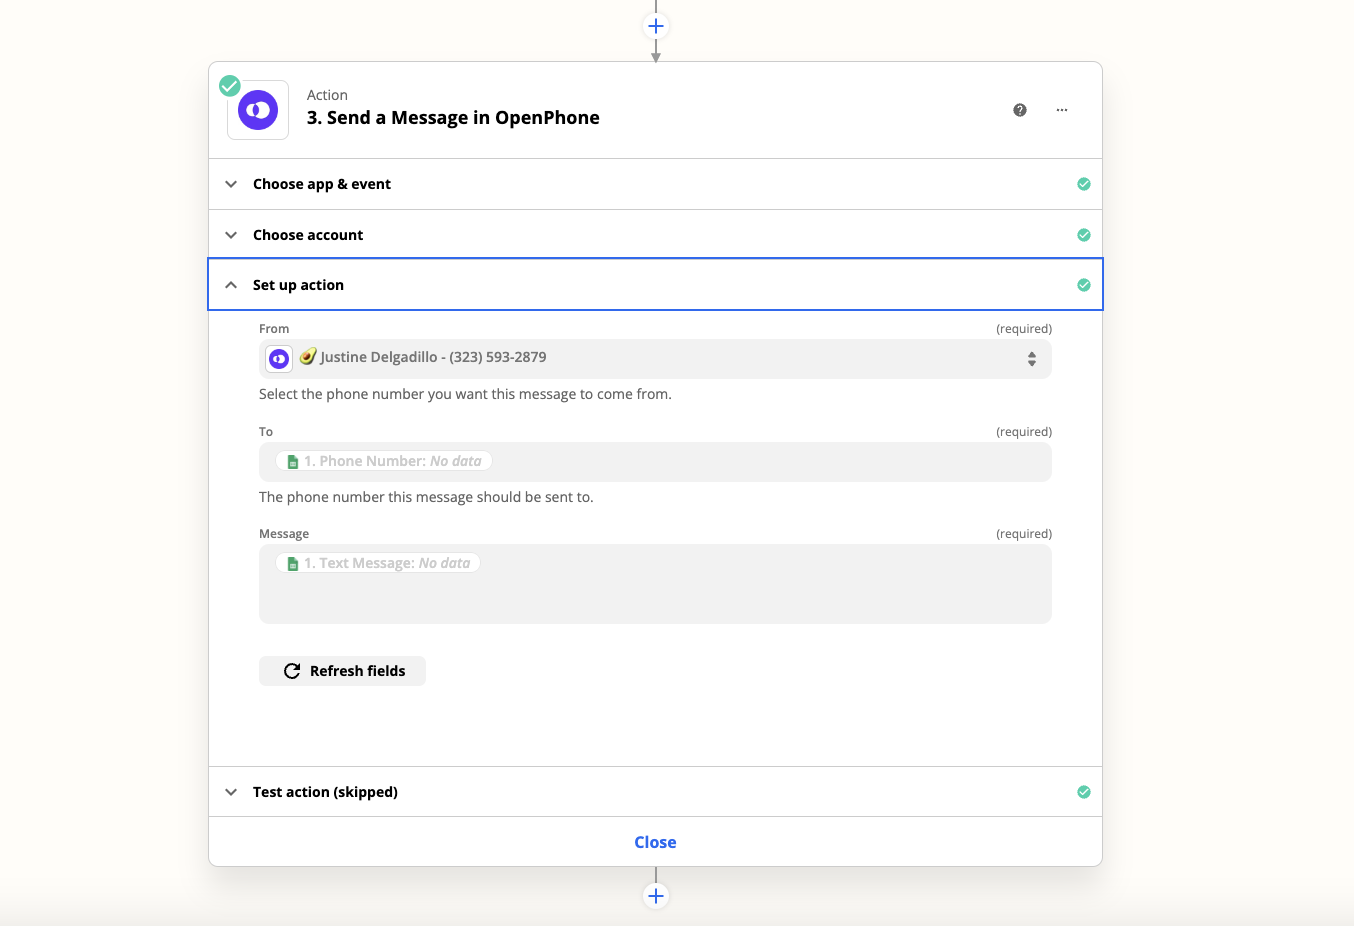Open the From phone number dropdown

coord(655,359)
